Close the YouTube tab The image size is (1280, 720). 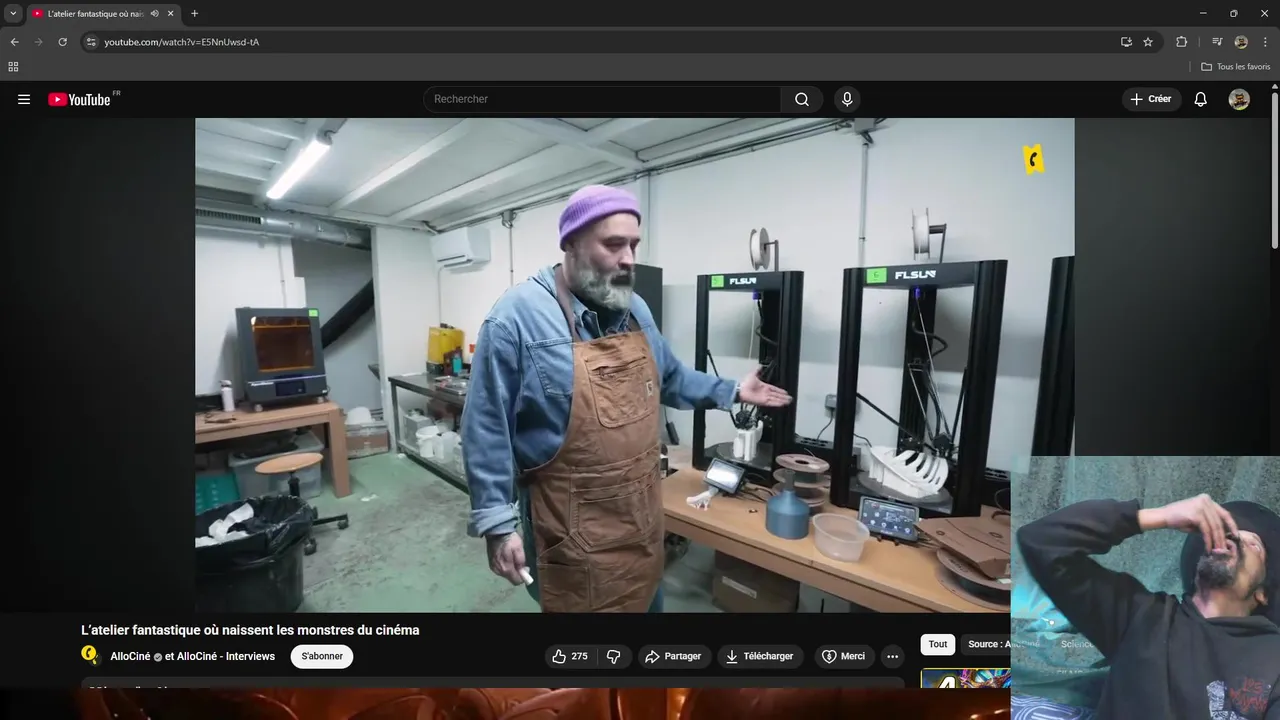(171, 14)
